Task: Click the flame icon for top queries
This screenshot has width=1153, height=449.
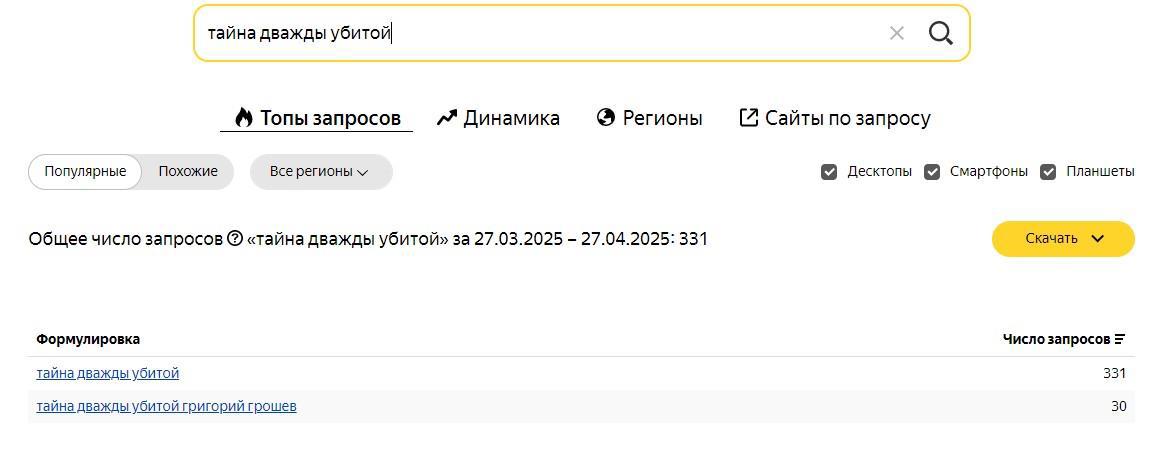Action: 244,118
